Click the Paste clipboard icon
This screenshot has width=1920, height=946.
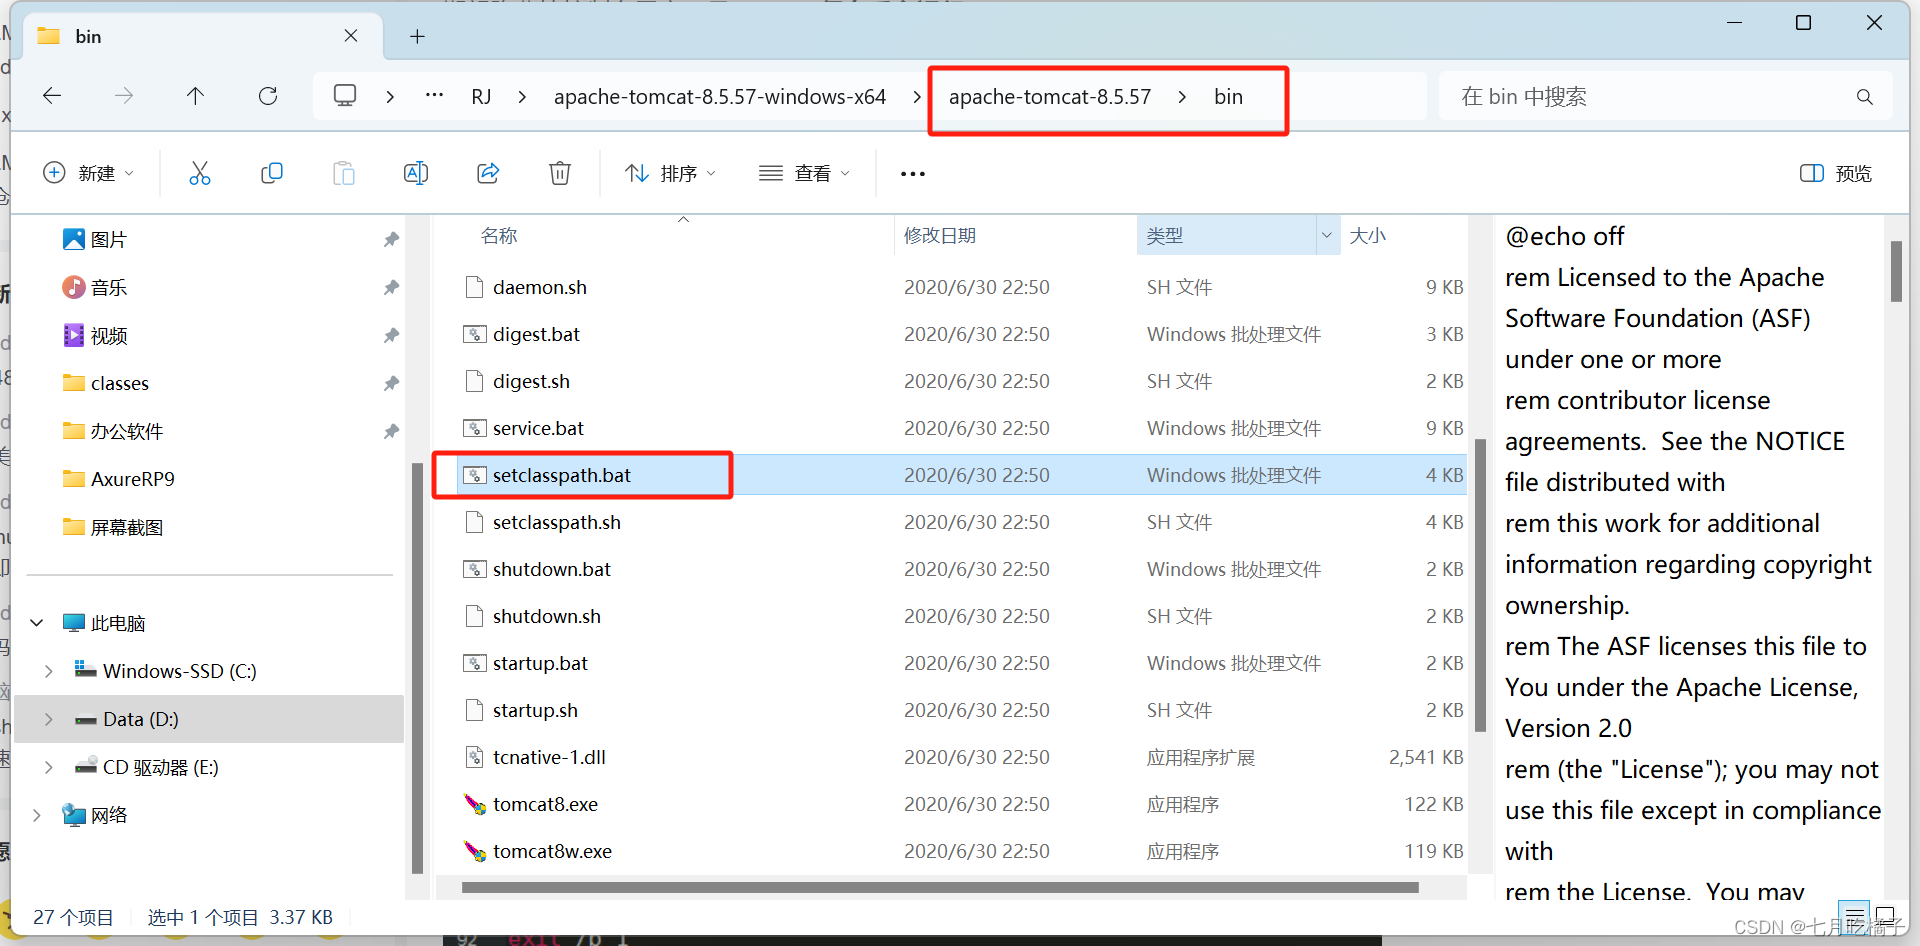pos(344,173)
